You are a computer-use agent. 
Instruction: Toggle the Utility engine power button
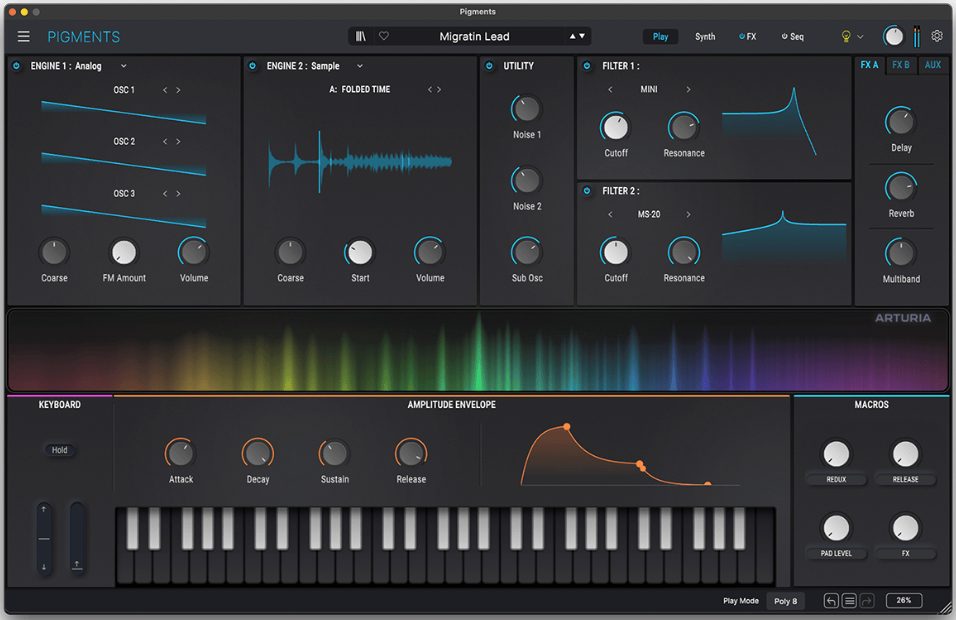point(489,66)
